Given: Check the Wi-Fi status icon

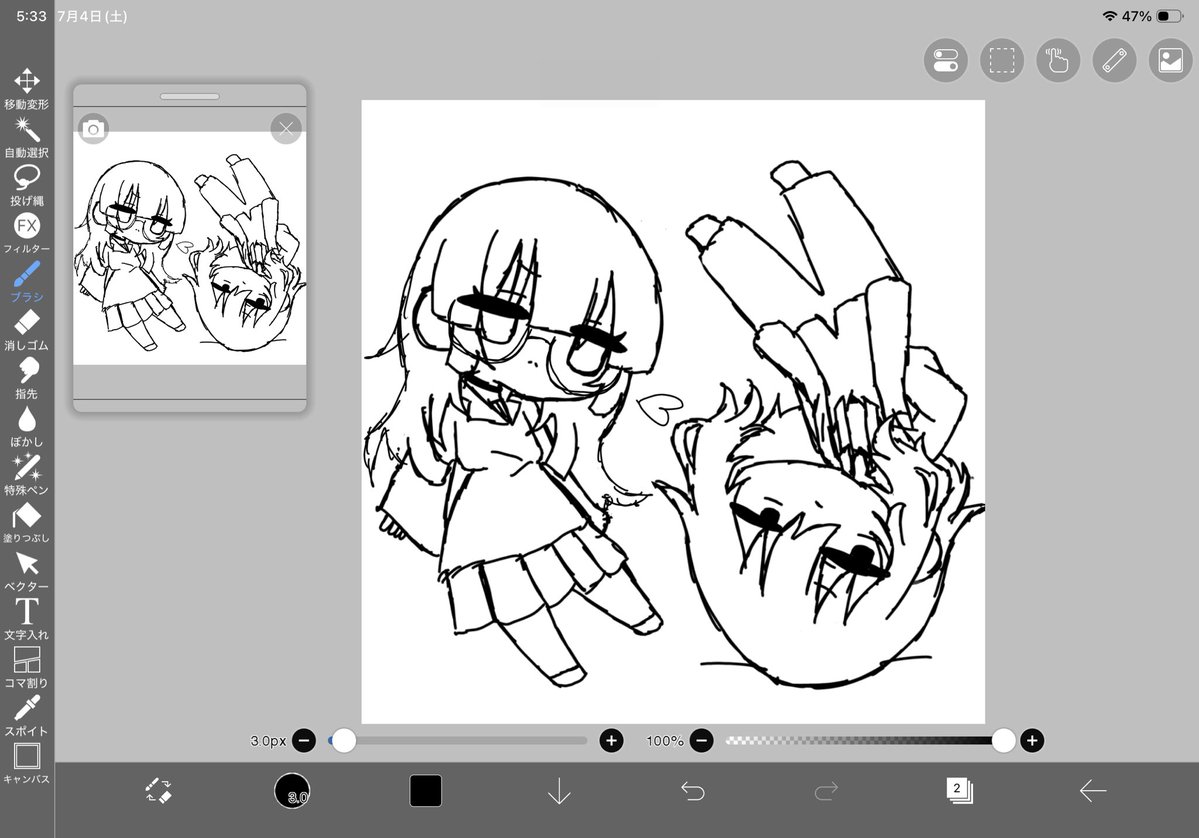Looking at the screenshot, I should (x=1110, y=16).
